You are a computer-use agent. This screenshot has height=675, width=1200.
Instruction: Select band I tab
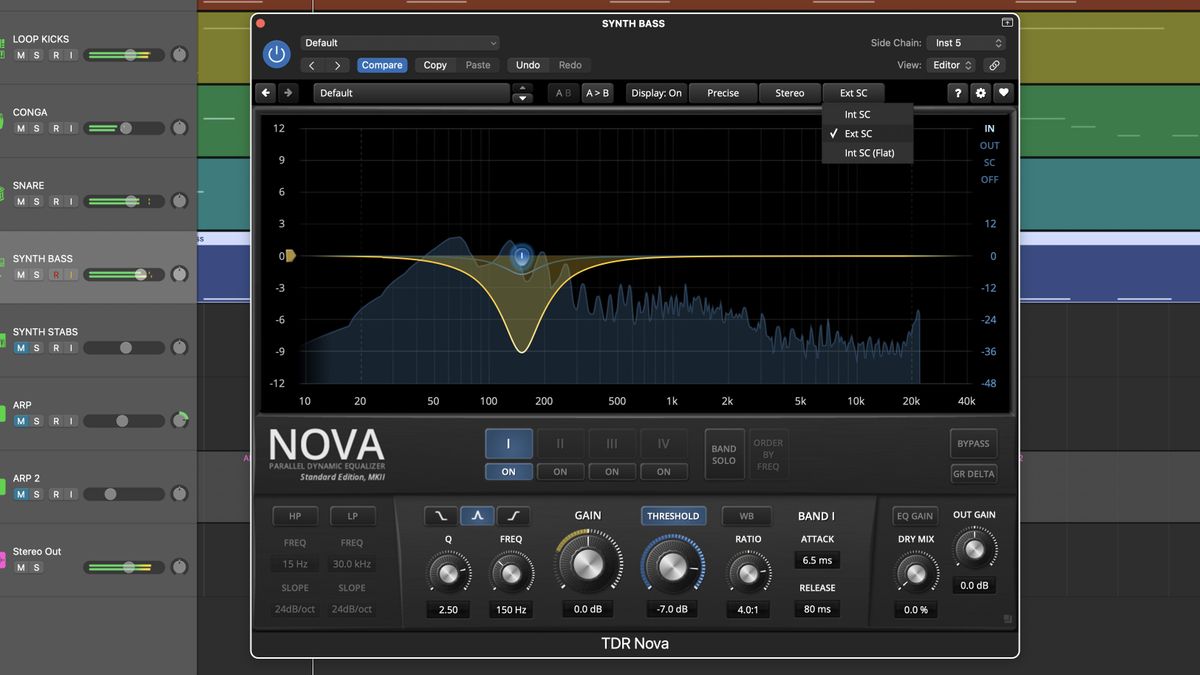[508, 443]
